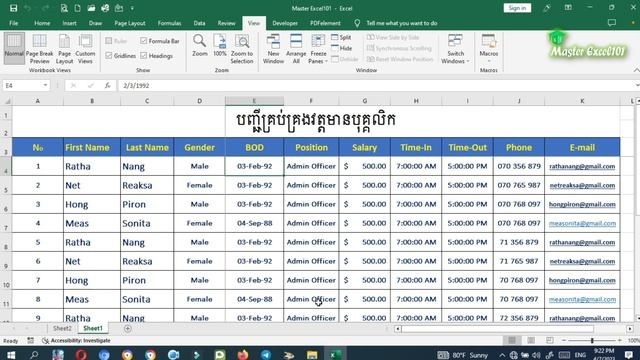
Task: Toggle the Formula Bar checkbox
Action: click(x=144, y=41)
